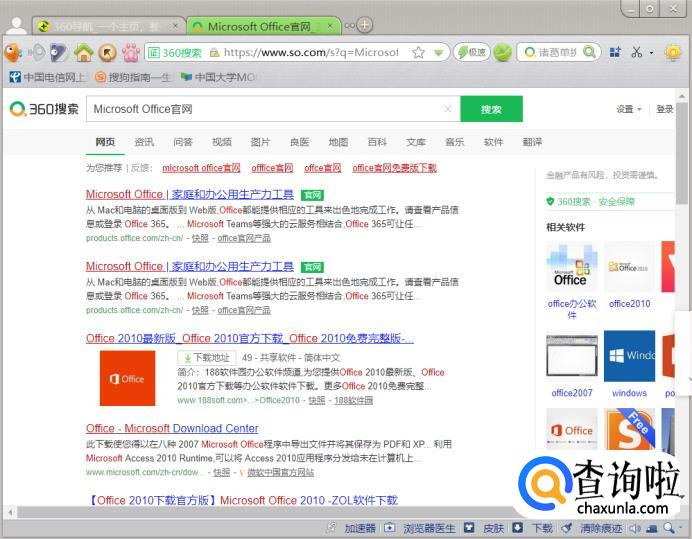Click 清除痕迹 broom icon
The height and width of the screenshot is (539, 692).
click(567, 528)
